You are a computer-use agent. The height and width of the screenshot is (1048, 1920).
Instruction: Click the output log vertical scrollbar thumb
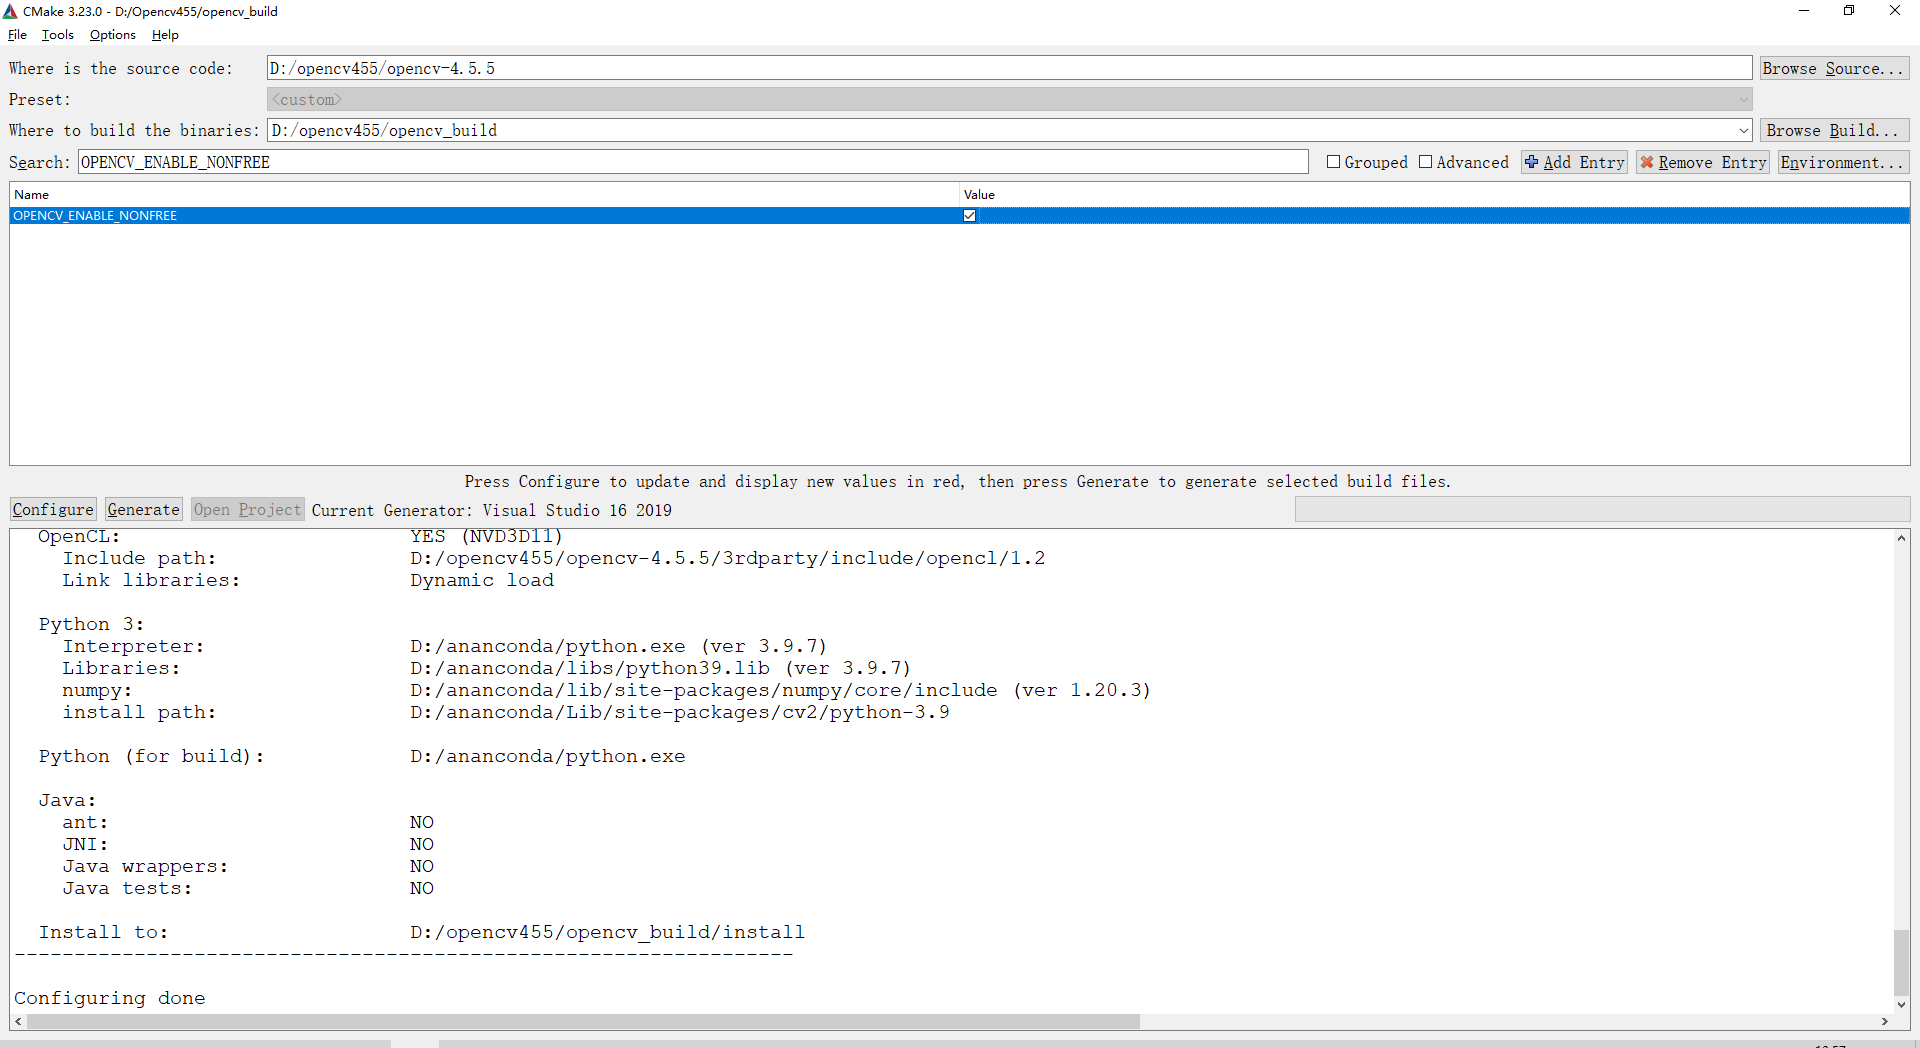point(1901,962)
